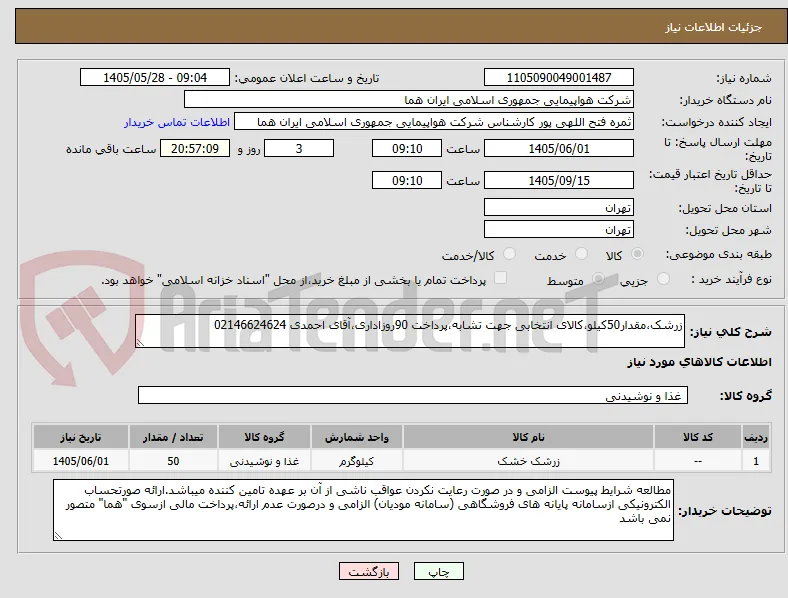Click the need date cell 1405/06/01
The image size is (788, 598).
[81, 461]
